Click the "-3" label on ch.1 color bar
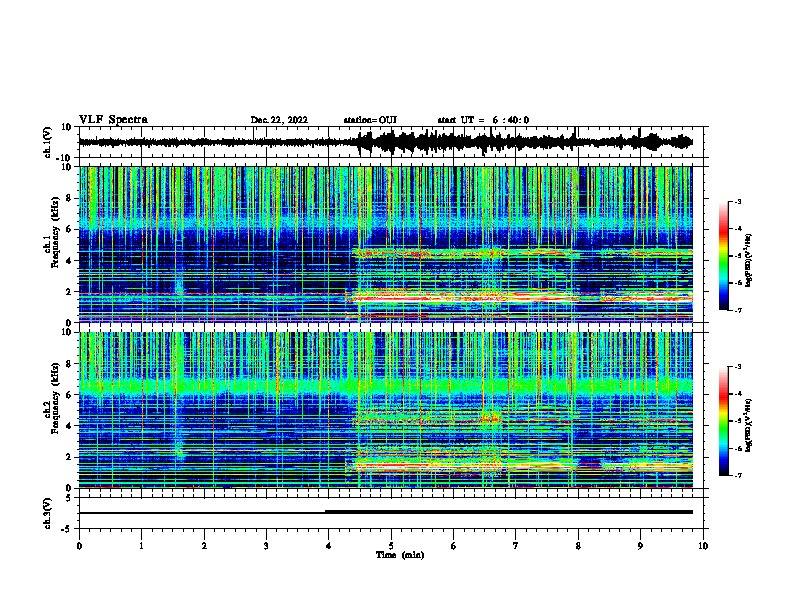This screenshot has height=612, width=792. [x=737, y=201]
